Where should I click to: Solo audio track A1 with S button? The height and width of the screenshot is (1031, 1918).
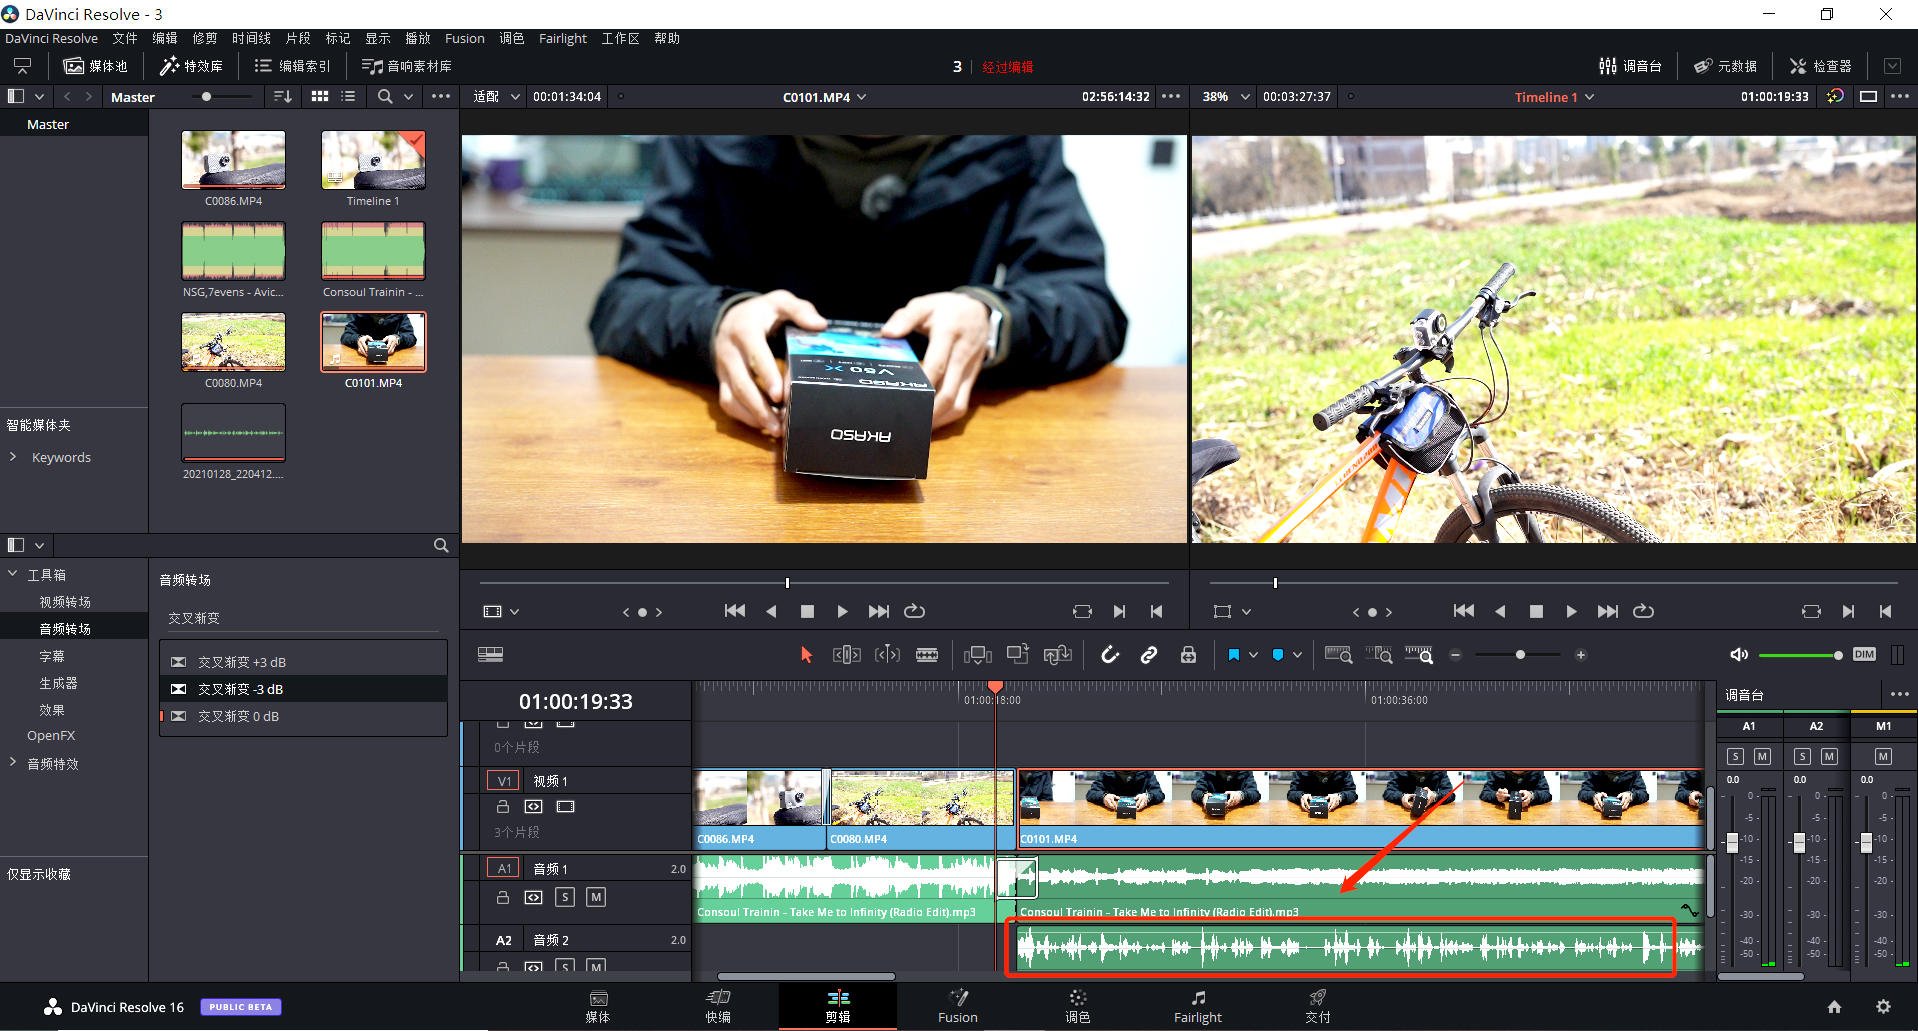click(565, 897)
